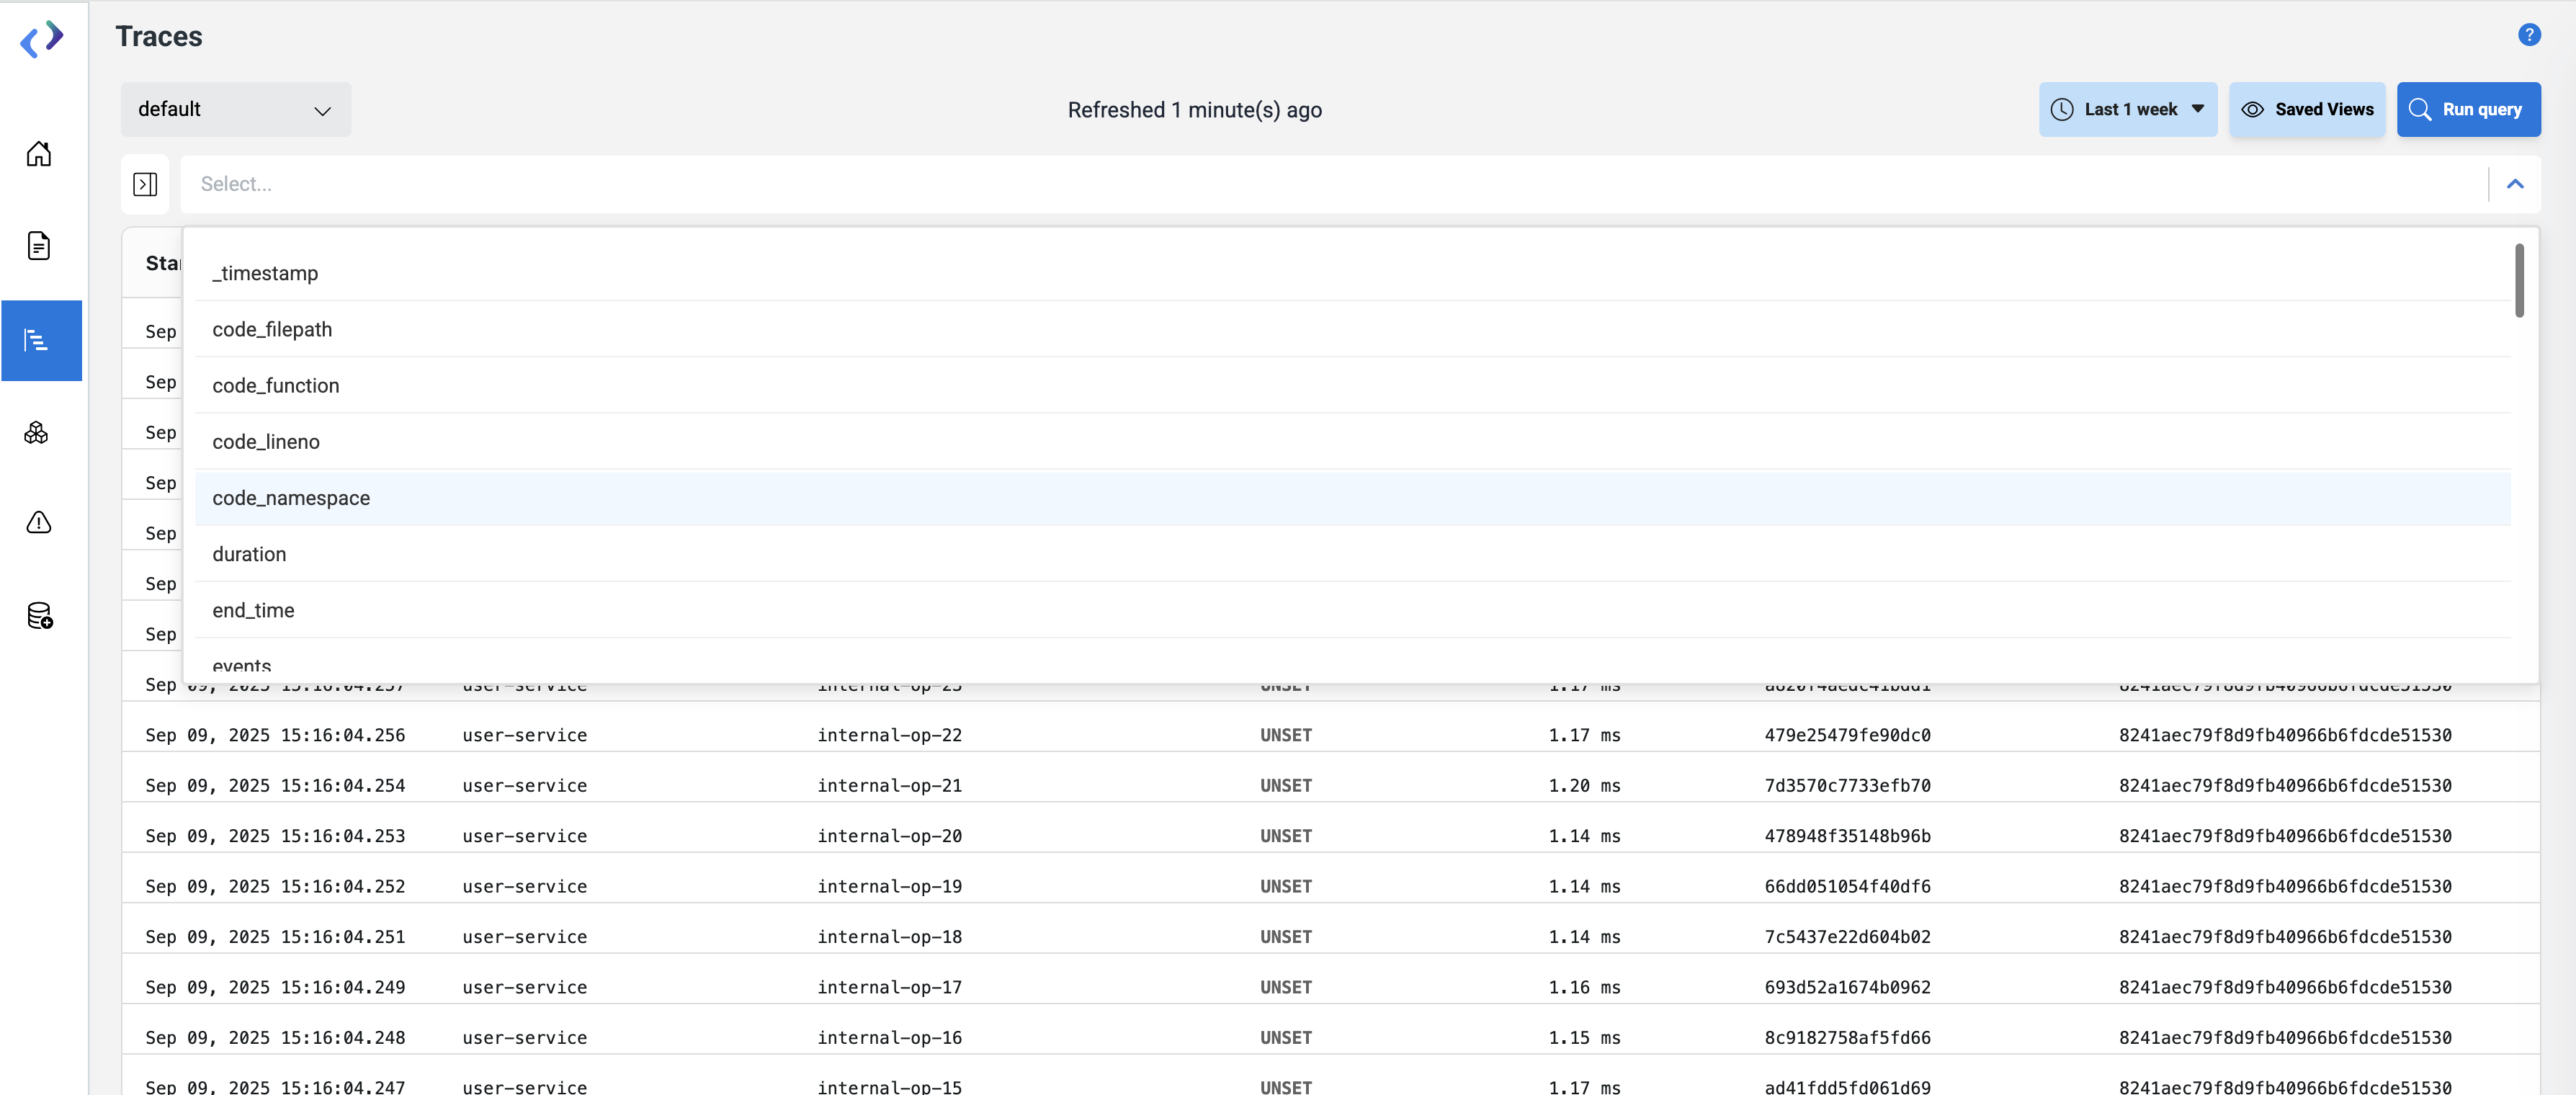
Task: Open the internal-op-20 trace row
Action: coord(889,836)
